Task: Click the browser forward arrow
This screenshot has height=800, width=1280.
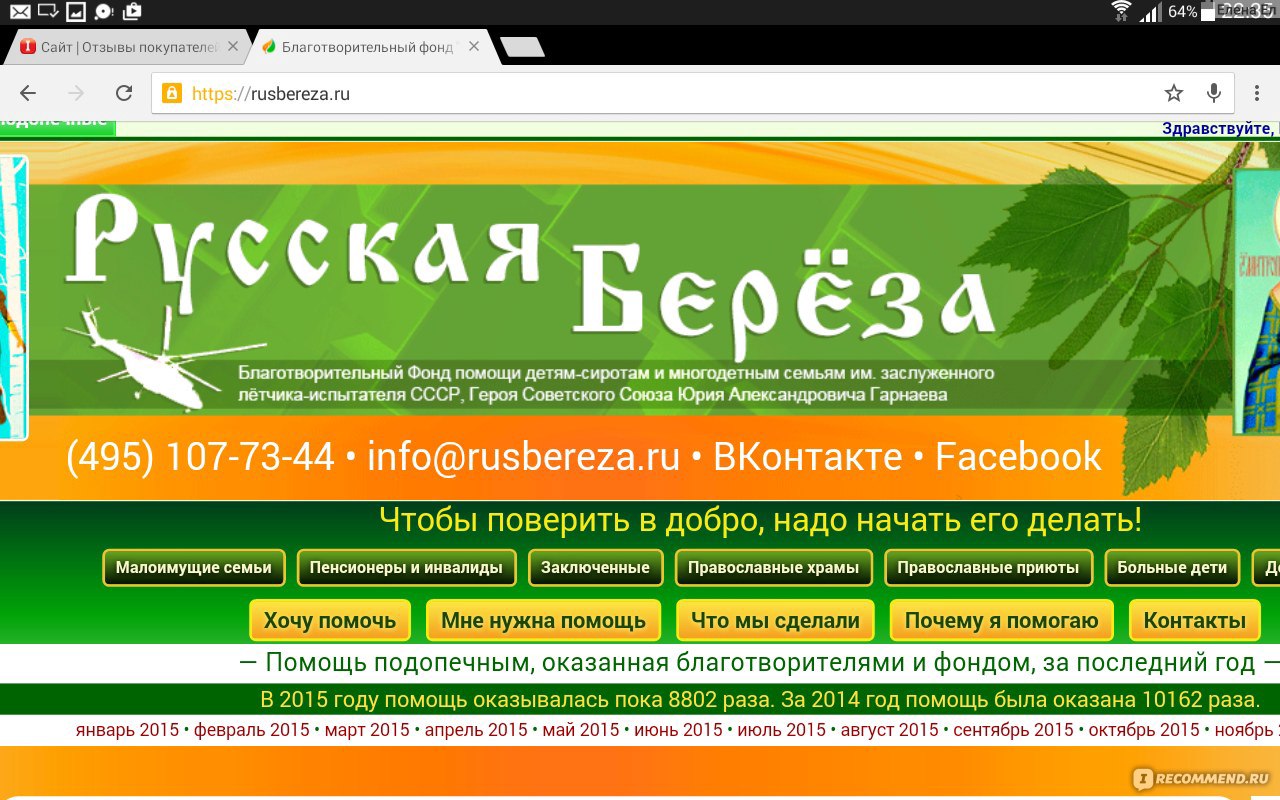Action: pyautogui.click(x=76, y=93)
